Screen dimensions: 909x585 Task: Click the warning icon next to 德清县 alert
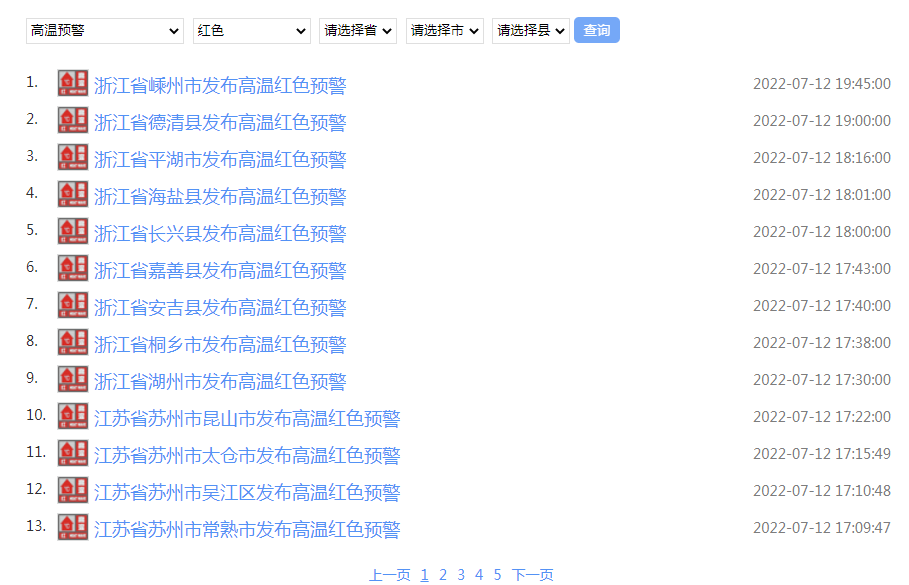pyautogui.click(x=73, y=121)
